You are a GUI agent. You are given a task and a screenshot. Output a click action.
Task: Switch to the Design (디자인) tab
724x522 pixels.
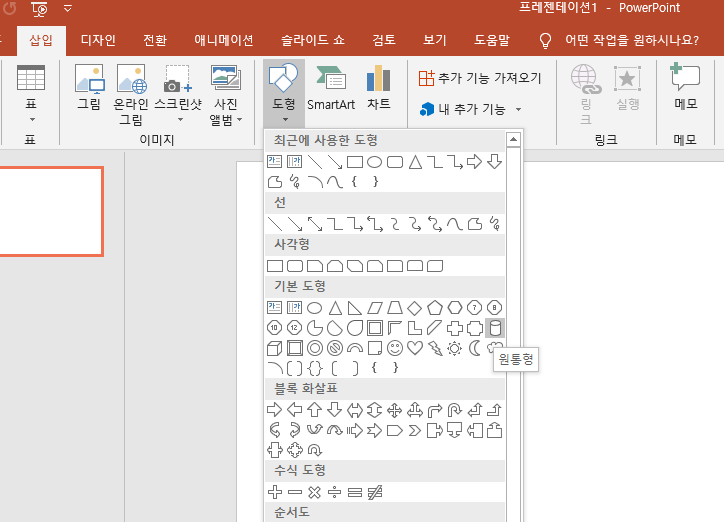[98, 40]
